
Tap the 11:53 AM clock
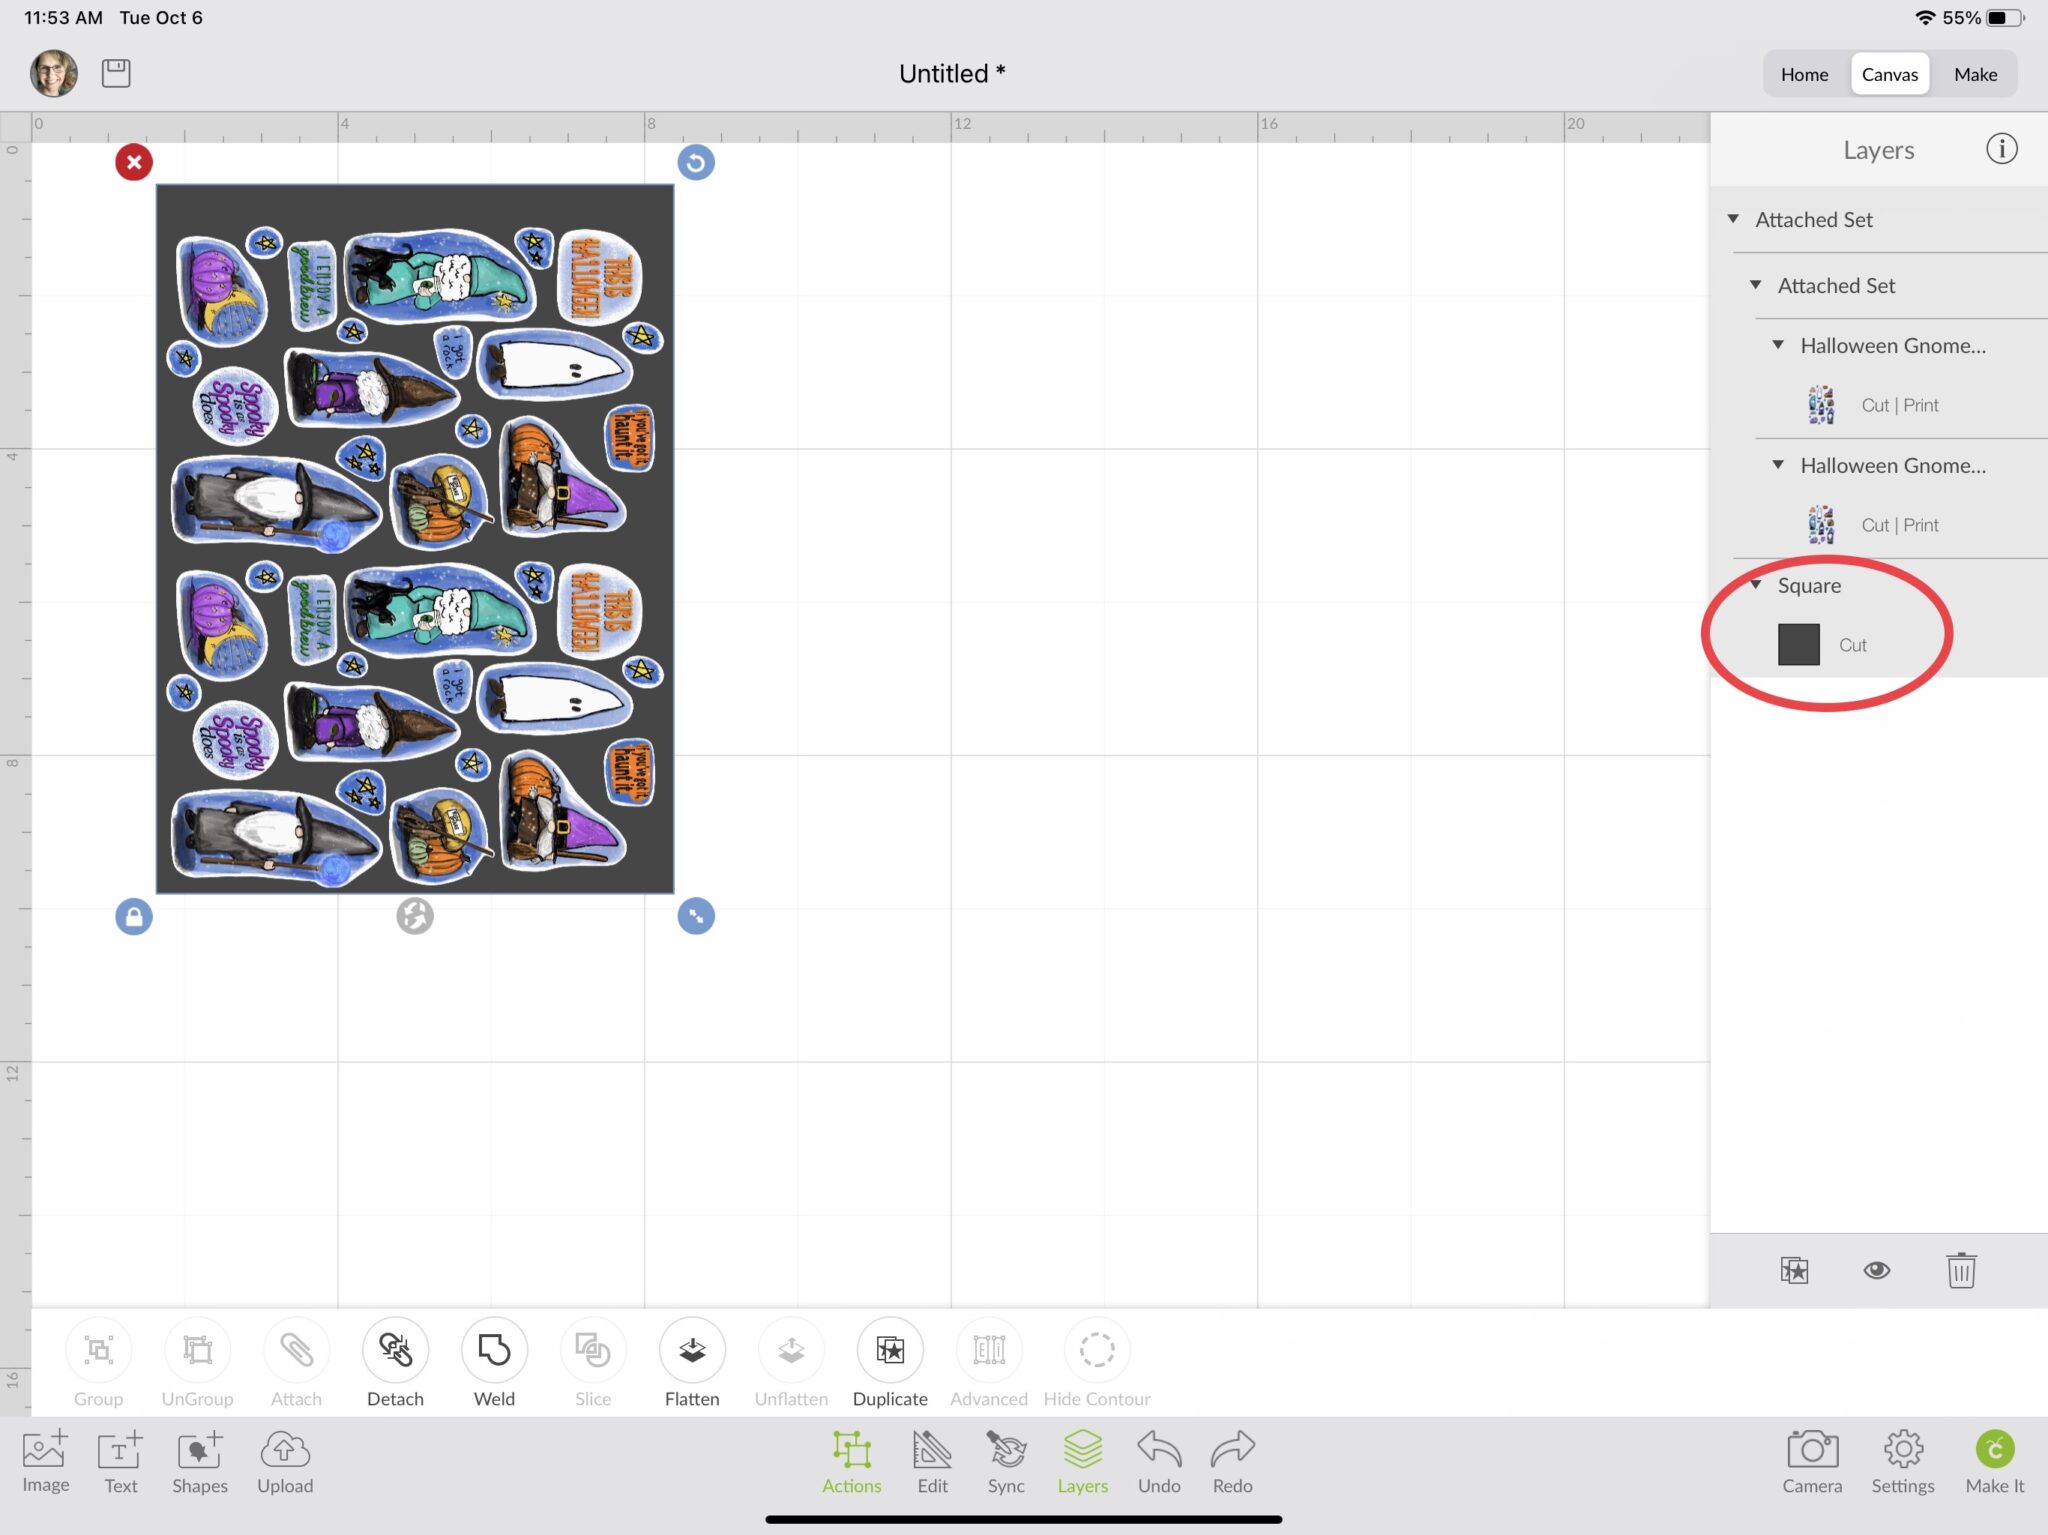(x=63, y=18)
